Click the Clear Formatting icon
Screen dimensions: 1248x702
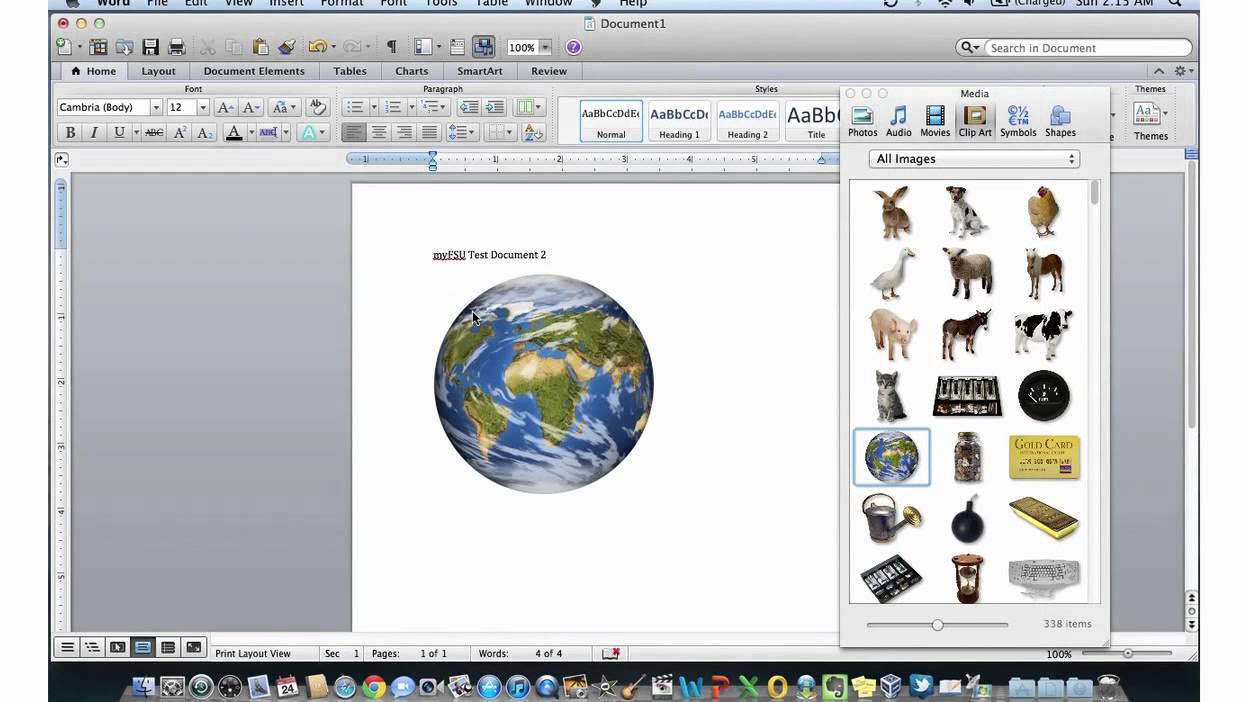pyautogui.click(x=317, y=107)
